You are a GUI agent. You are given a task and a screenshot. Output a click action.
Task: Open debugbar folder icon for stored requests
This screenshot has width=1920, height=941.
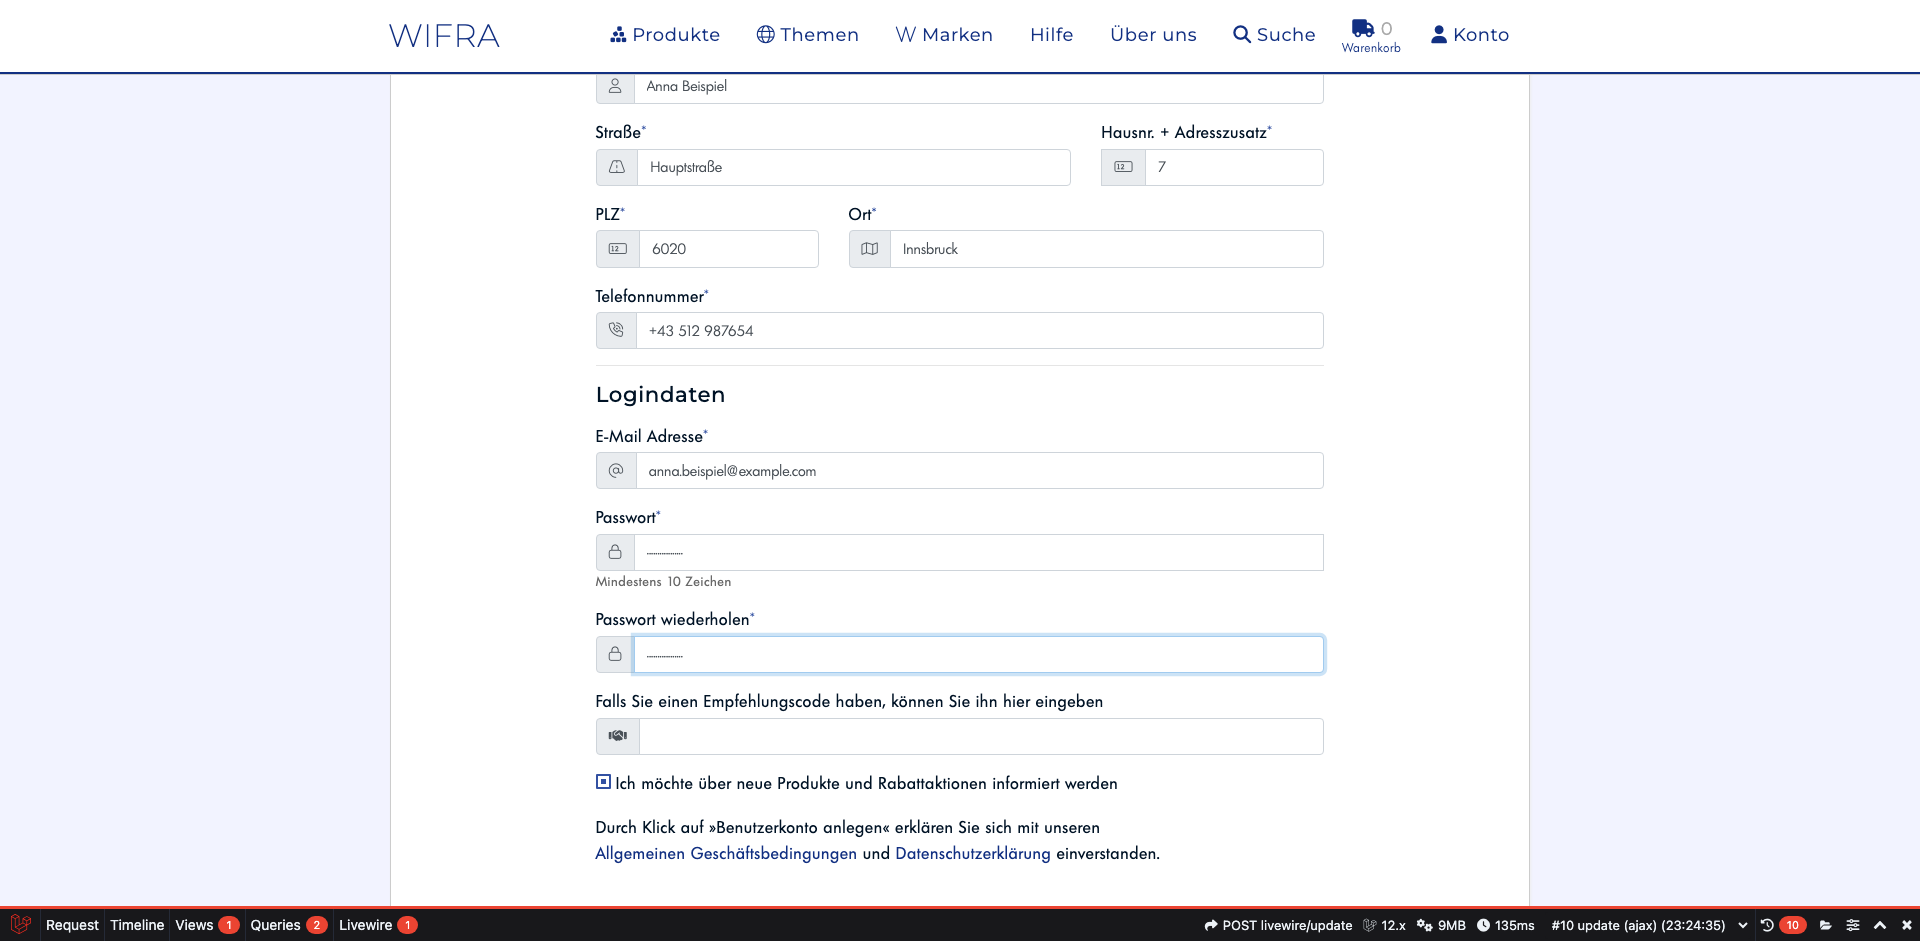1825,925
